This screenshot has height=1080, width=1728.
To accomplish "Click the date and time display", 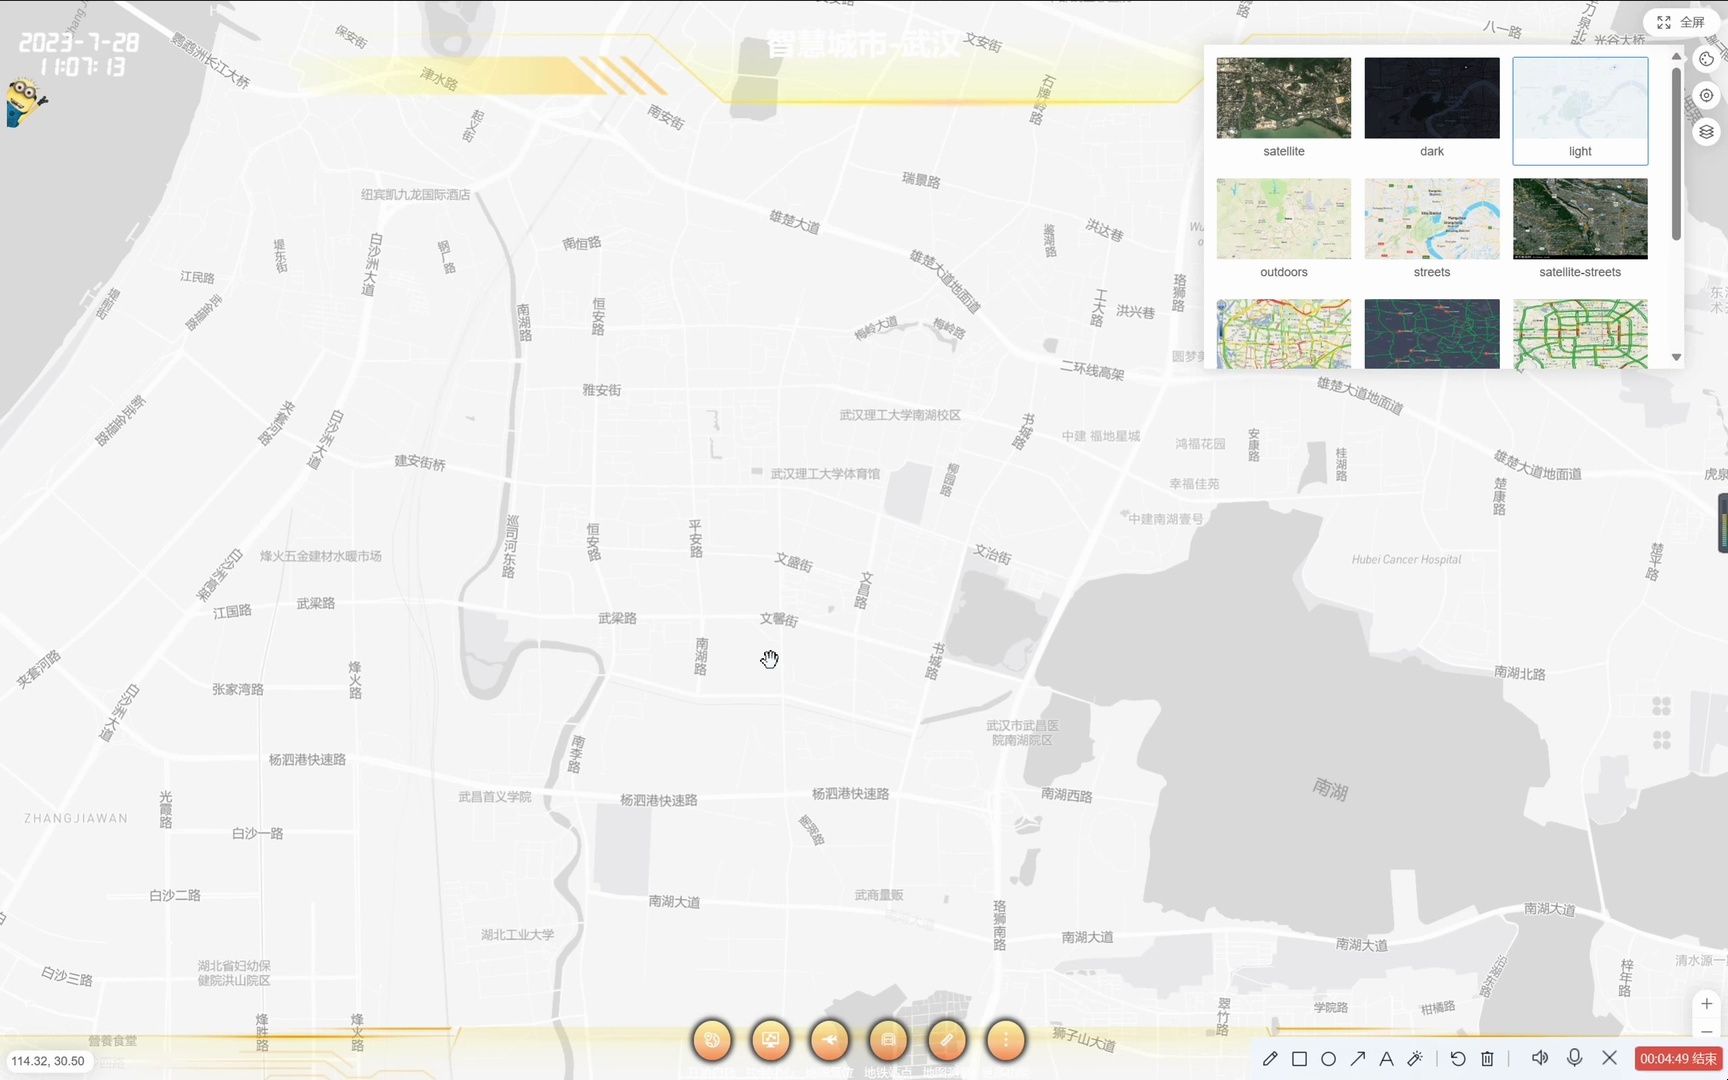I will pyautogui.click(x=79, y=54).
